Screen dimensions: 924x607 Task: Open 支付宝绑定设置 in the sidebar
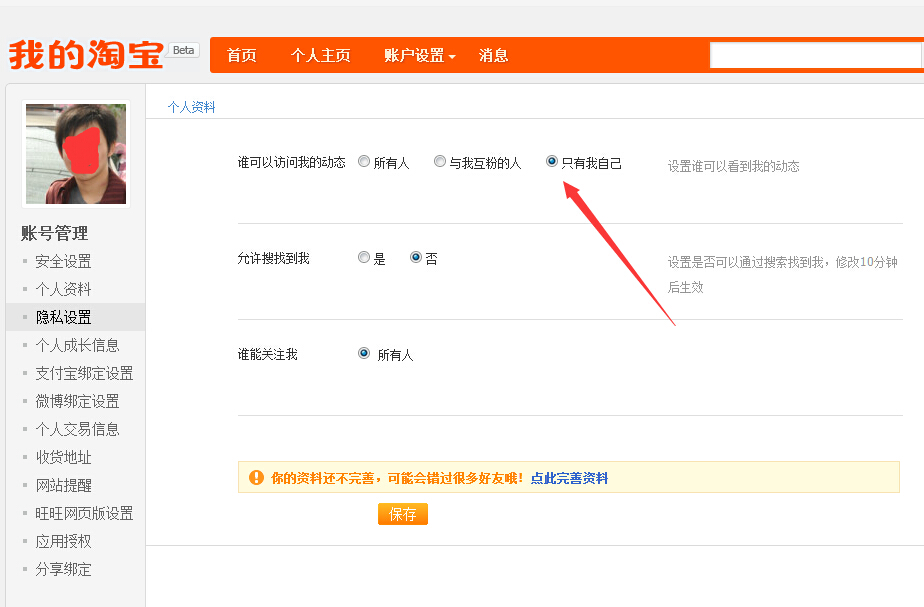click(84, 374)
